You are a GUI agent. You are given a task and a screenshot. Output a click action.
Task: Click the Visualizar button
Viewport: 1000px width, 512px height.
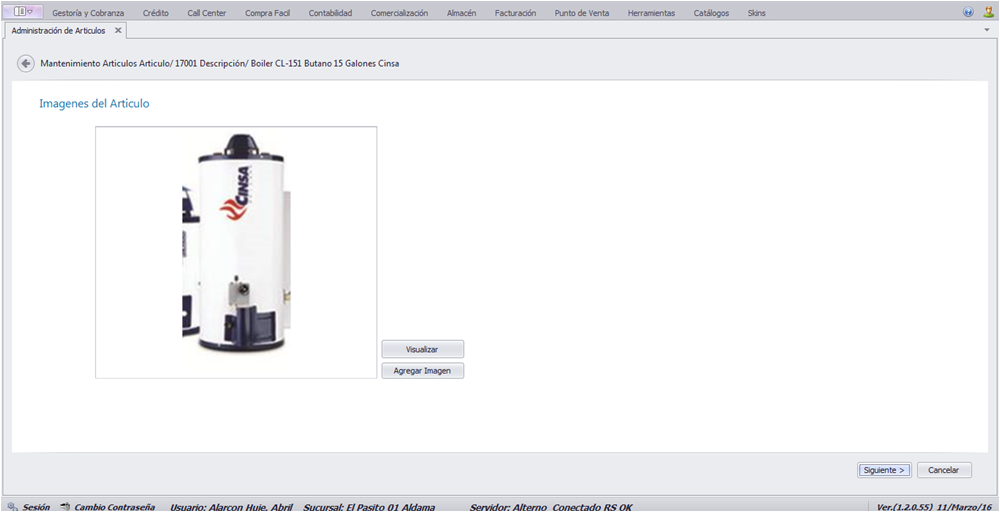point(423,349)
